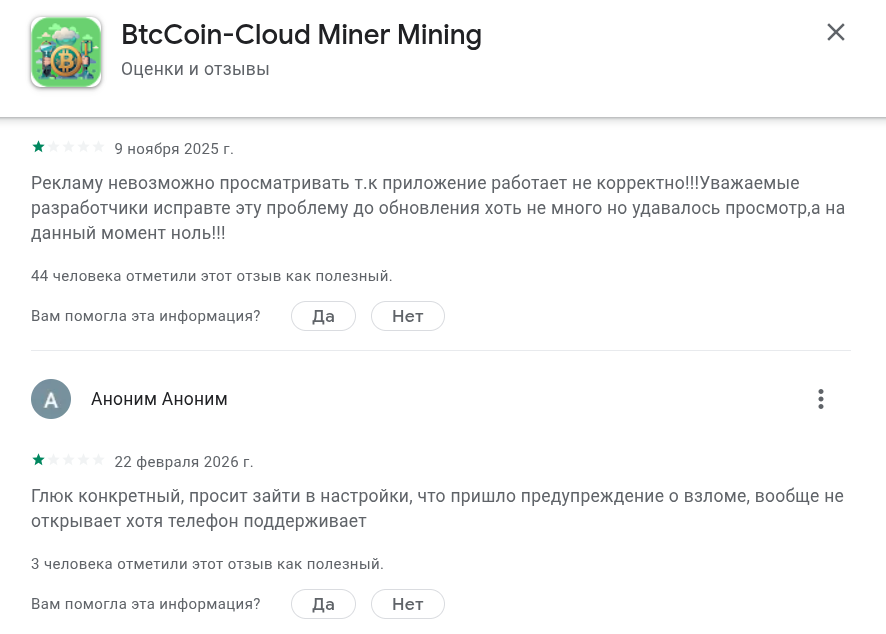886x634 pixels.
Task: Close the reviews dialog with the X
Action: click(x=836, y=32)
